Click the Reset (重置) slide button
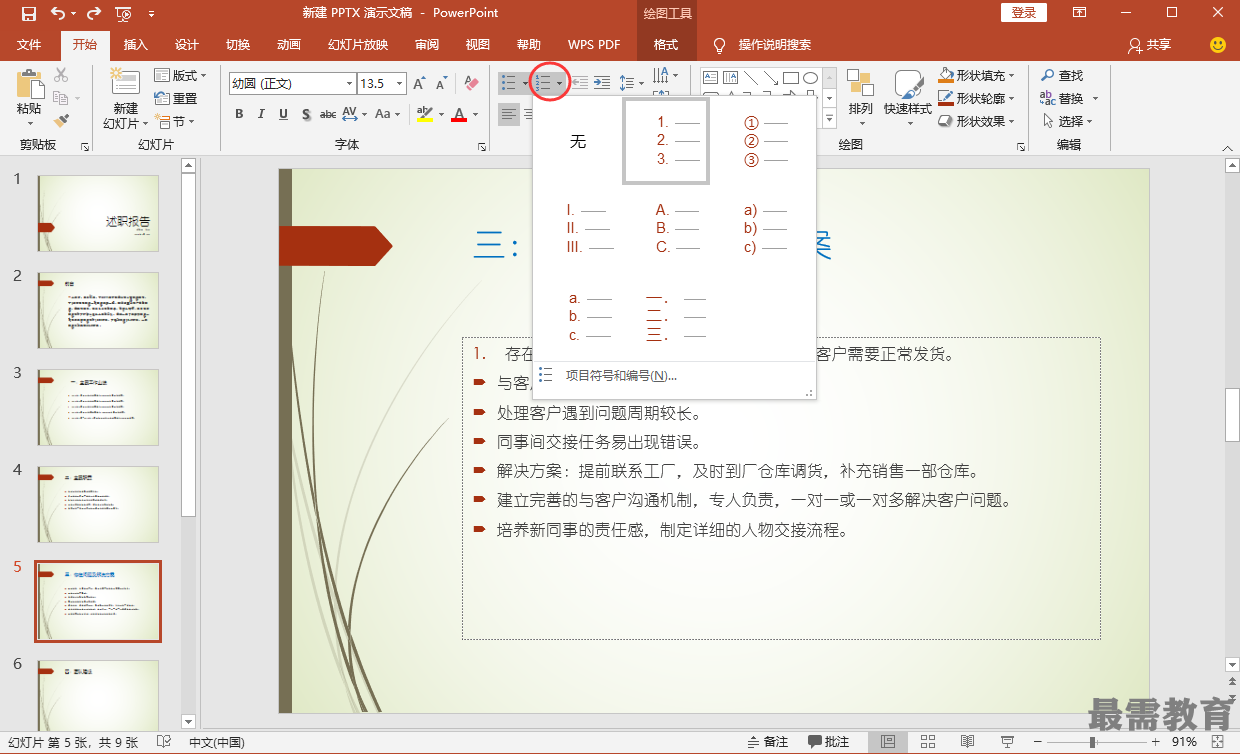 (176, 98)
